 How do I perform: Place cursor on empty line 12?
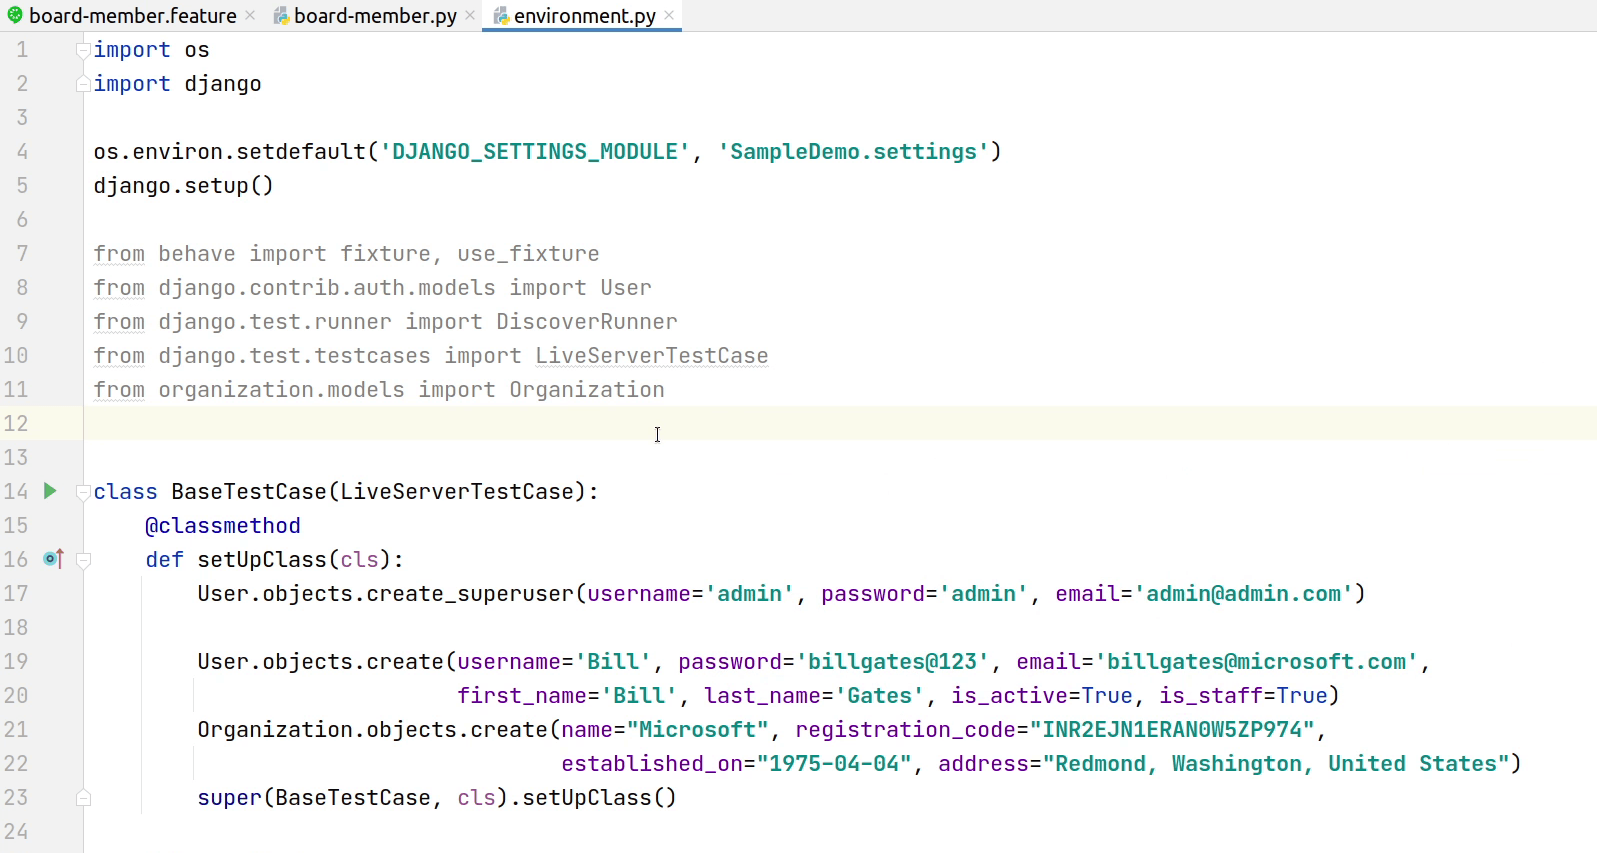pyautogui.click(x=840, y=423)
